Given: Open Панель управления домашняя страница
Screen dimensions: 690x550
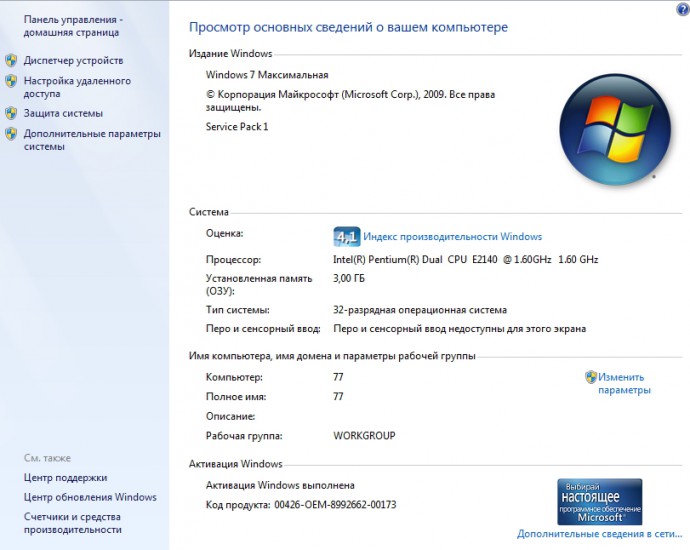Looking at the screenshot, I should tap(73, 26).
